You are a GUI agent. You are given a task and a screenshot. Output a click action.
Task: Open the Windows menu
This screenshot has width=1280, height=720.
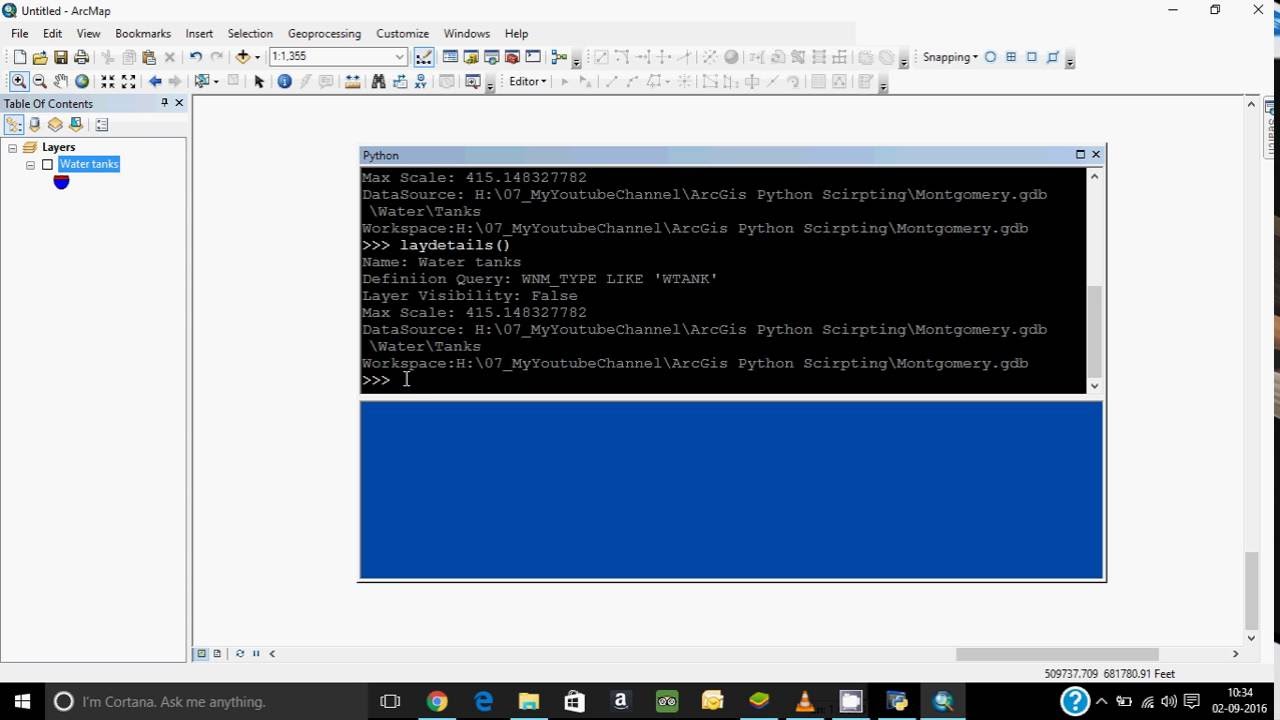click(x=467, y=33)
